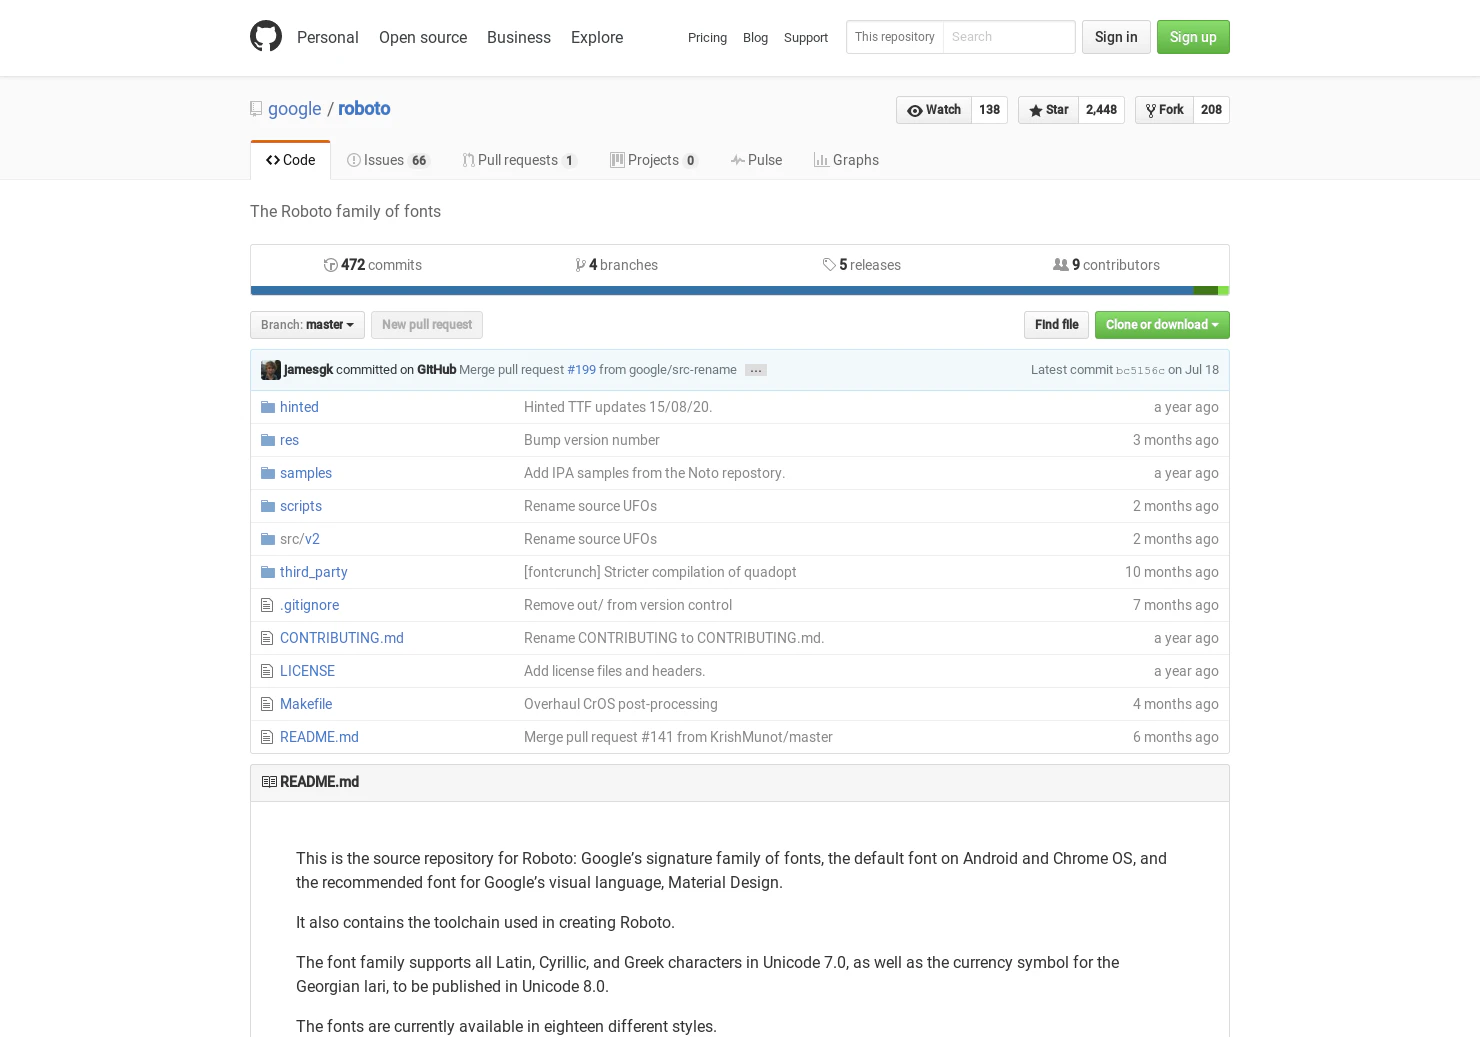View the 2,448 stargazers count

[x=1101, y=110]
